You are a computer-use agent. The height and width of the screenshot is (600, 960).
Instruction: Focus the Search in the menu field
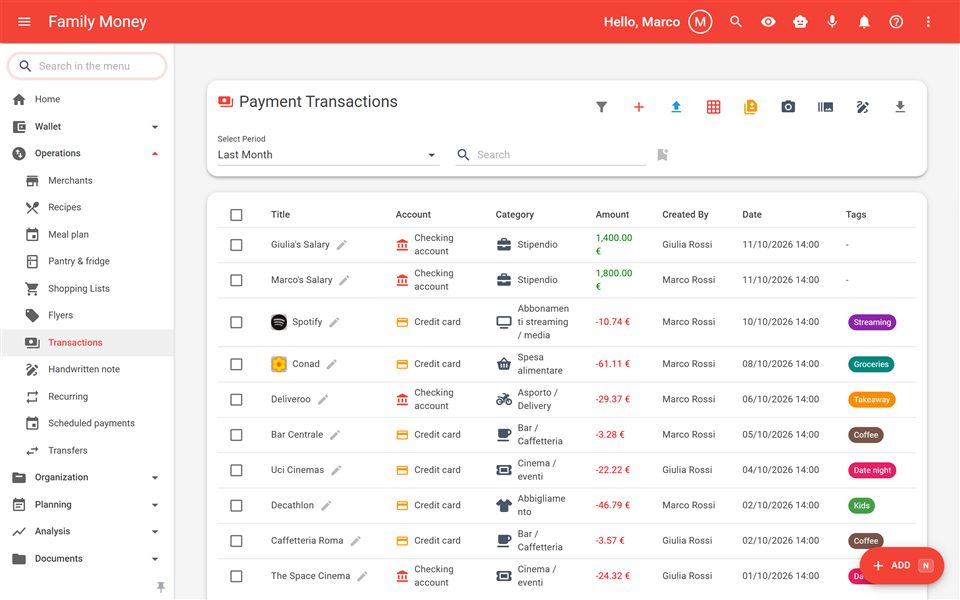click(x=87, y=66)
